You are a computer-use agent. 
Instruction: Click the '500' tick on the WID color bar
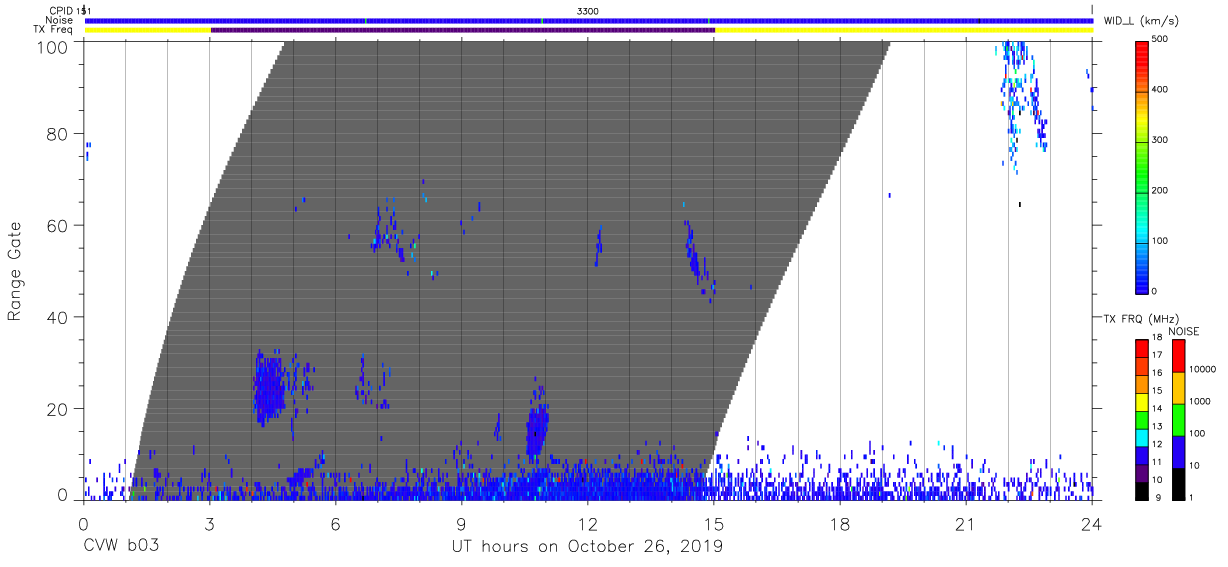point(1160,39)
